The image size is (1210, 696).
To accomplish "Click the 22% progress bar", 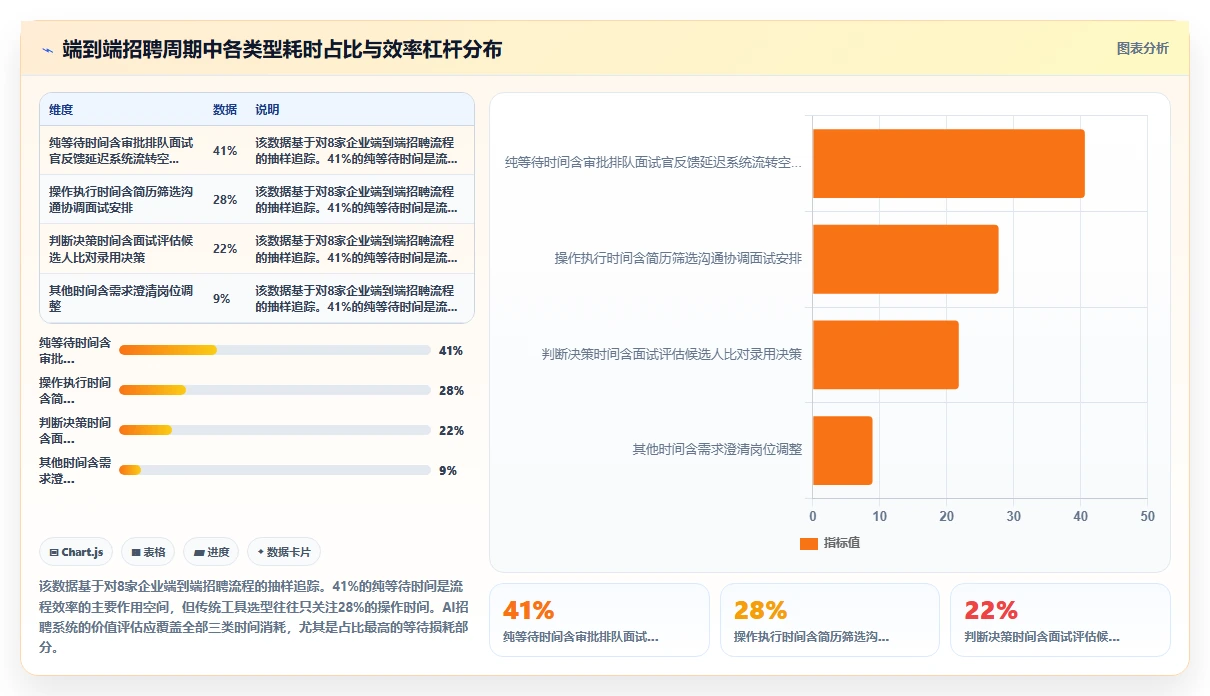I will 275,430.
